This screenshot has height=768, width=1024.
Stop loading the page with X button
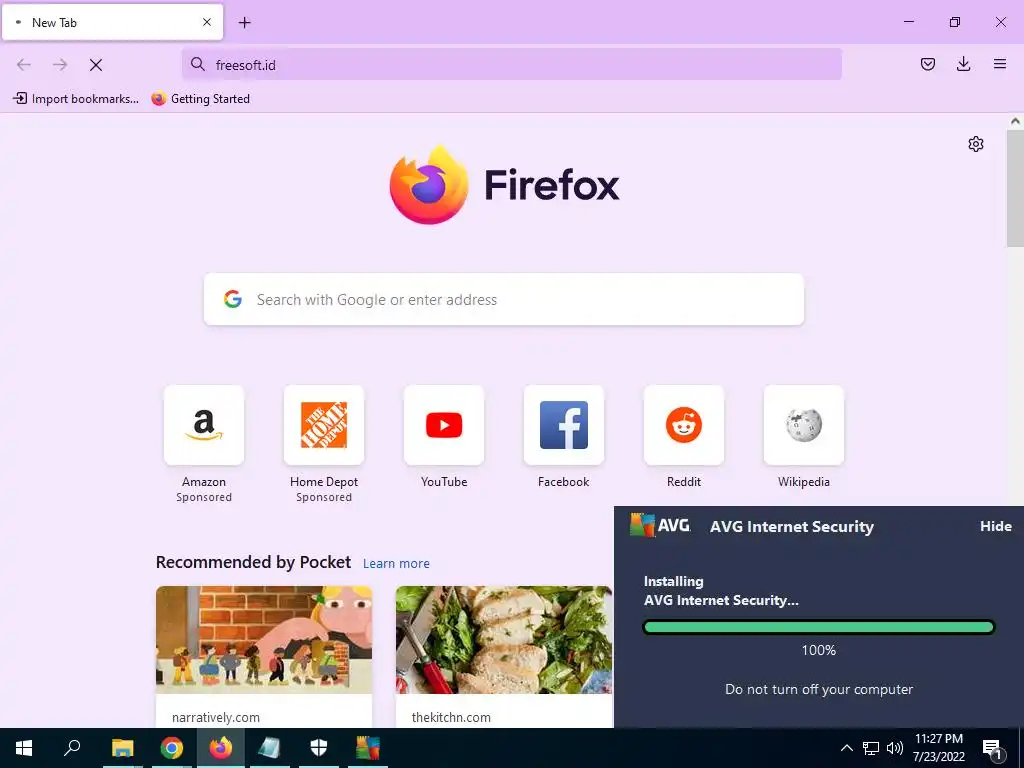pyautogui.click(x=95, y=65)
